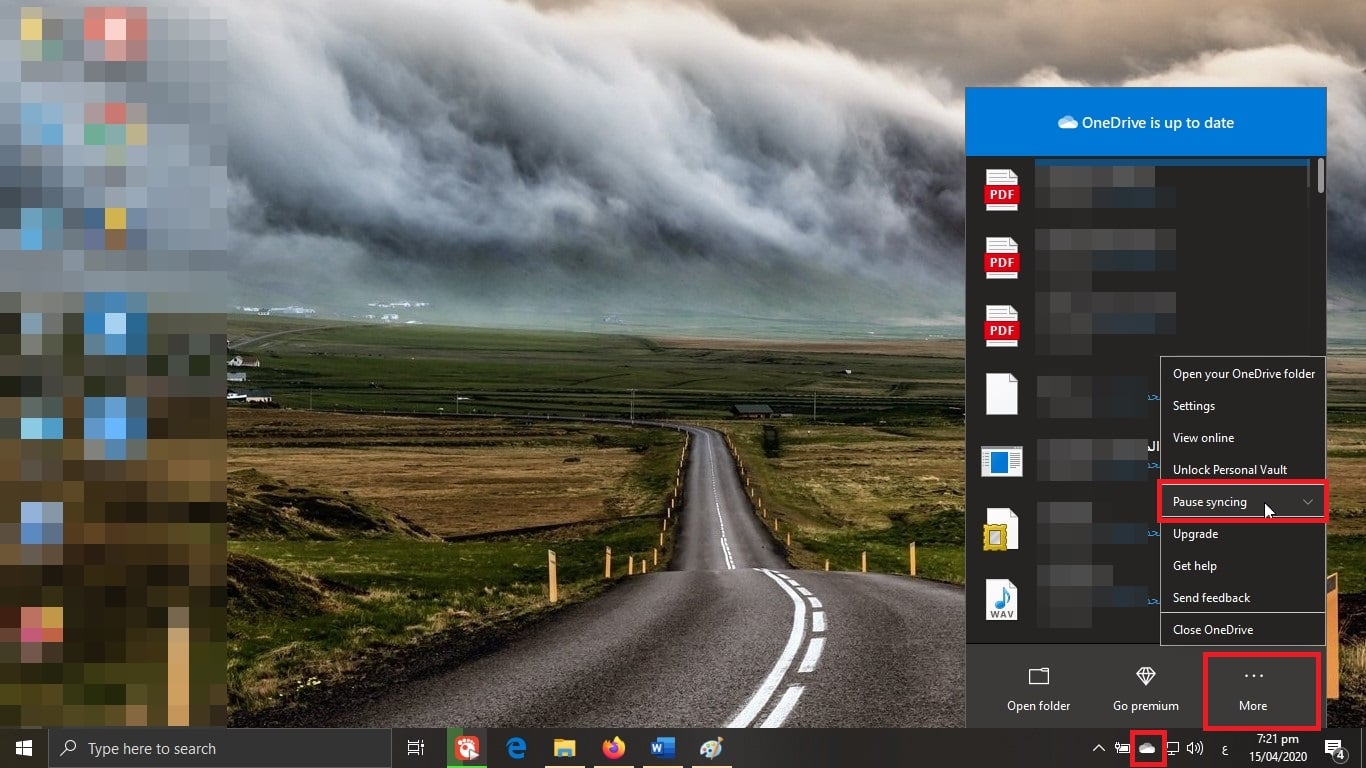The width and height of the screenshot is (1366, 768).
Task: Open the OneDrive cloud icon in system tray
Action: coord(1145,748)
